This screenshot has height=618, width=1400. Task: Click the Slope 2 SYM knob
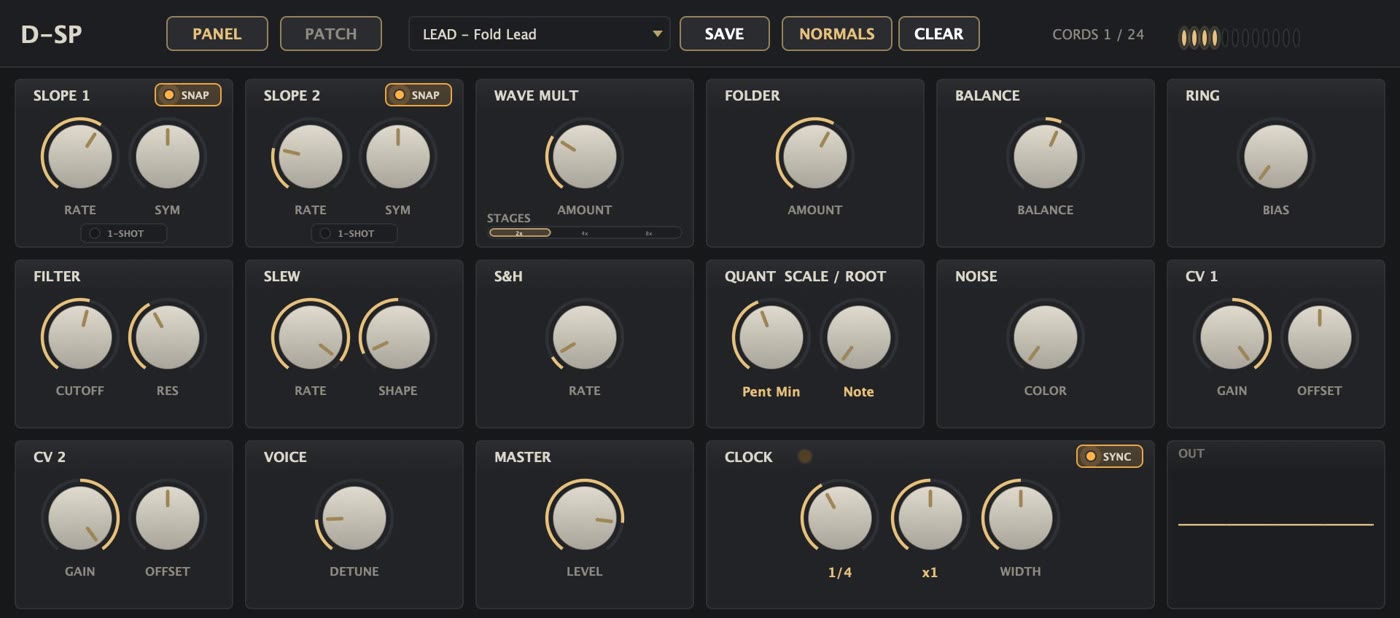[x=398, y=157]
